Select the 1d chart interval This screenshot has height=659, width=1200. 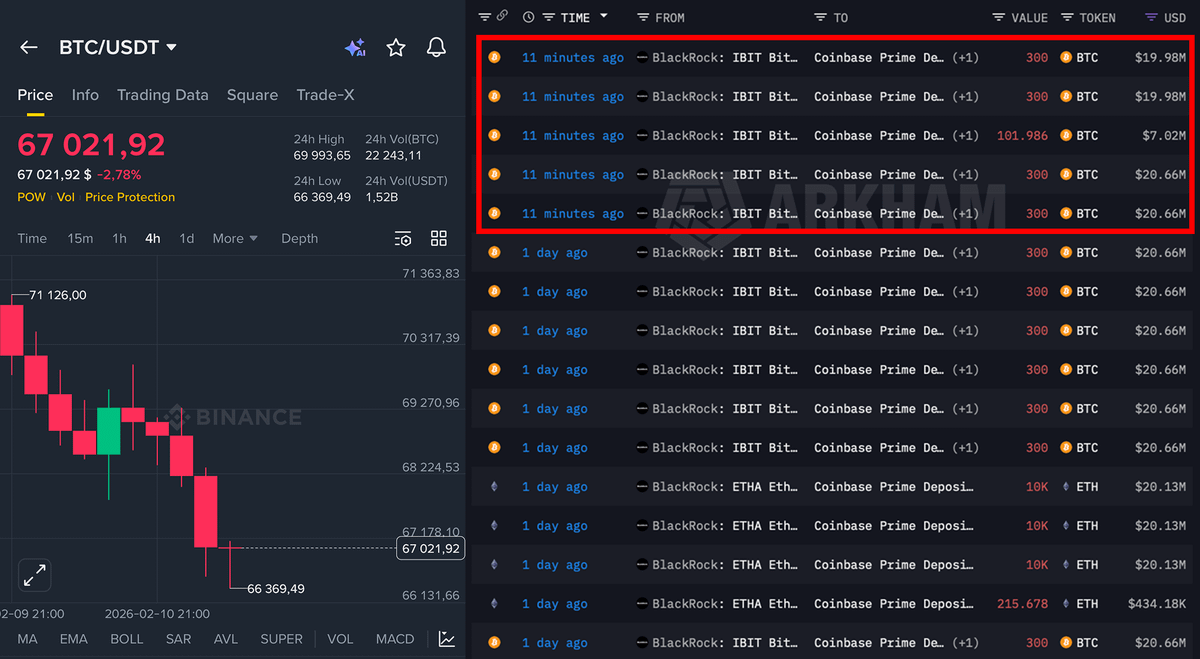click(x=186, y=238)
